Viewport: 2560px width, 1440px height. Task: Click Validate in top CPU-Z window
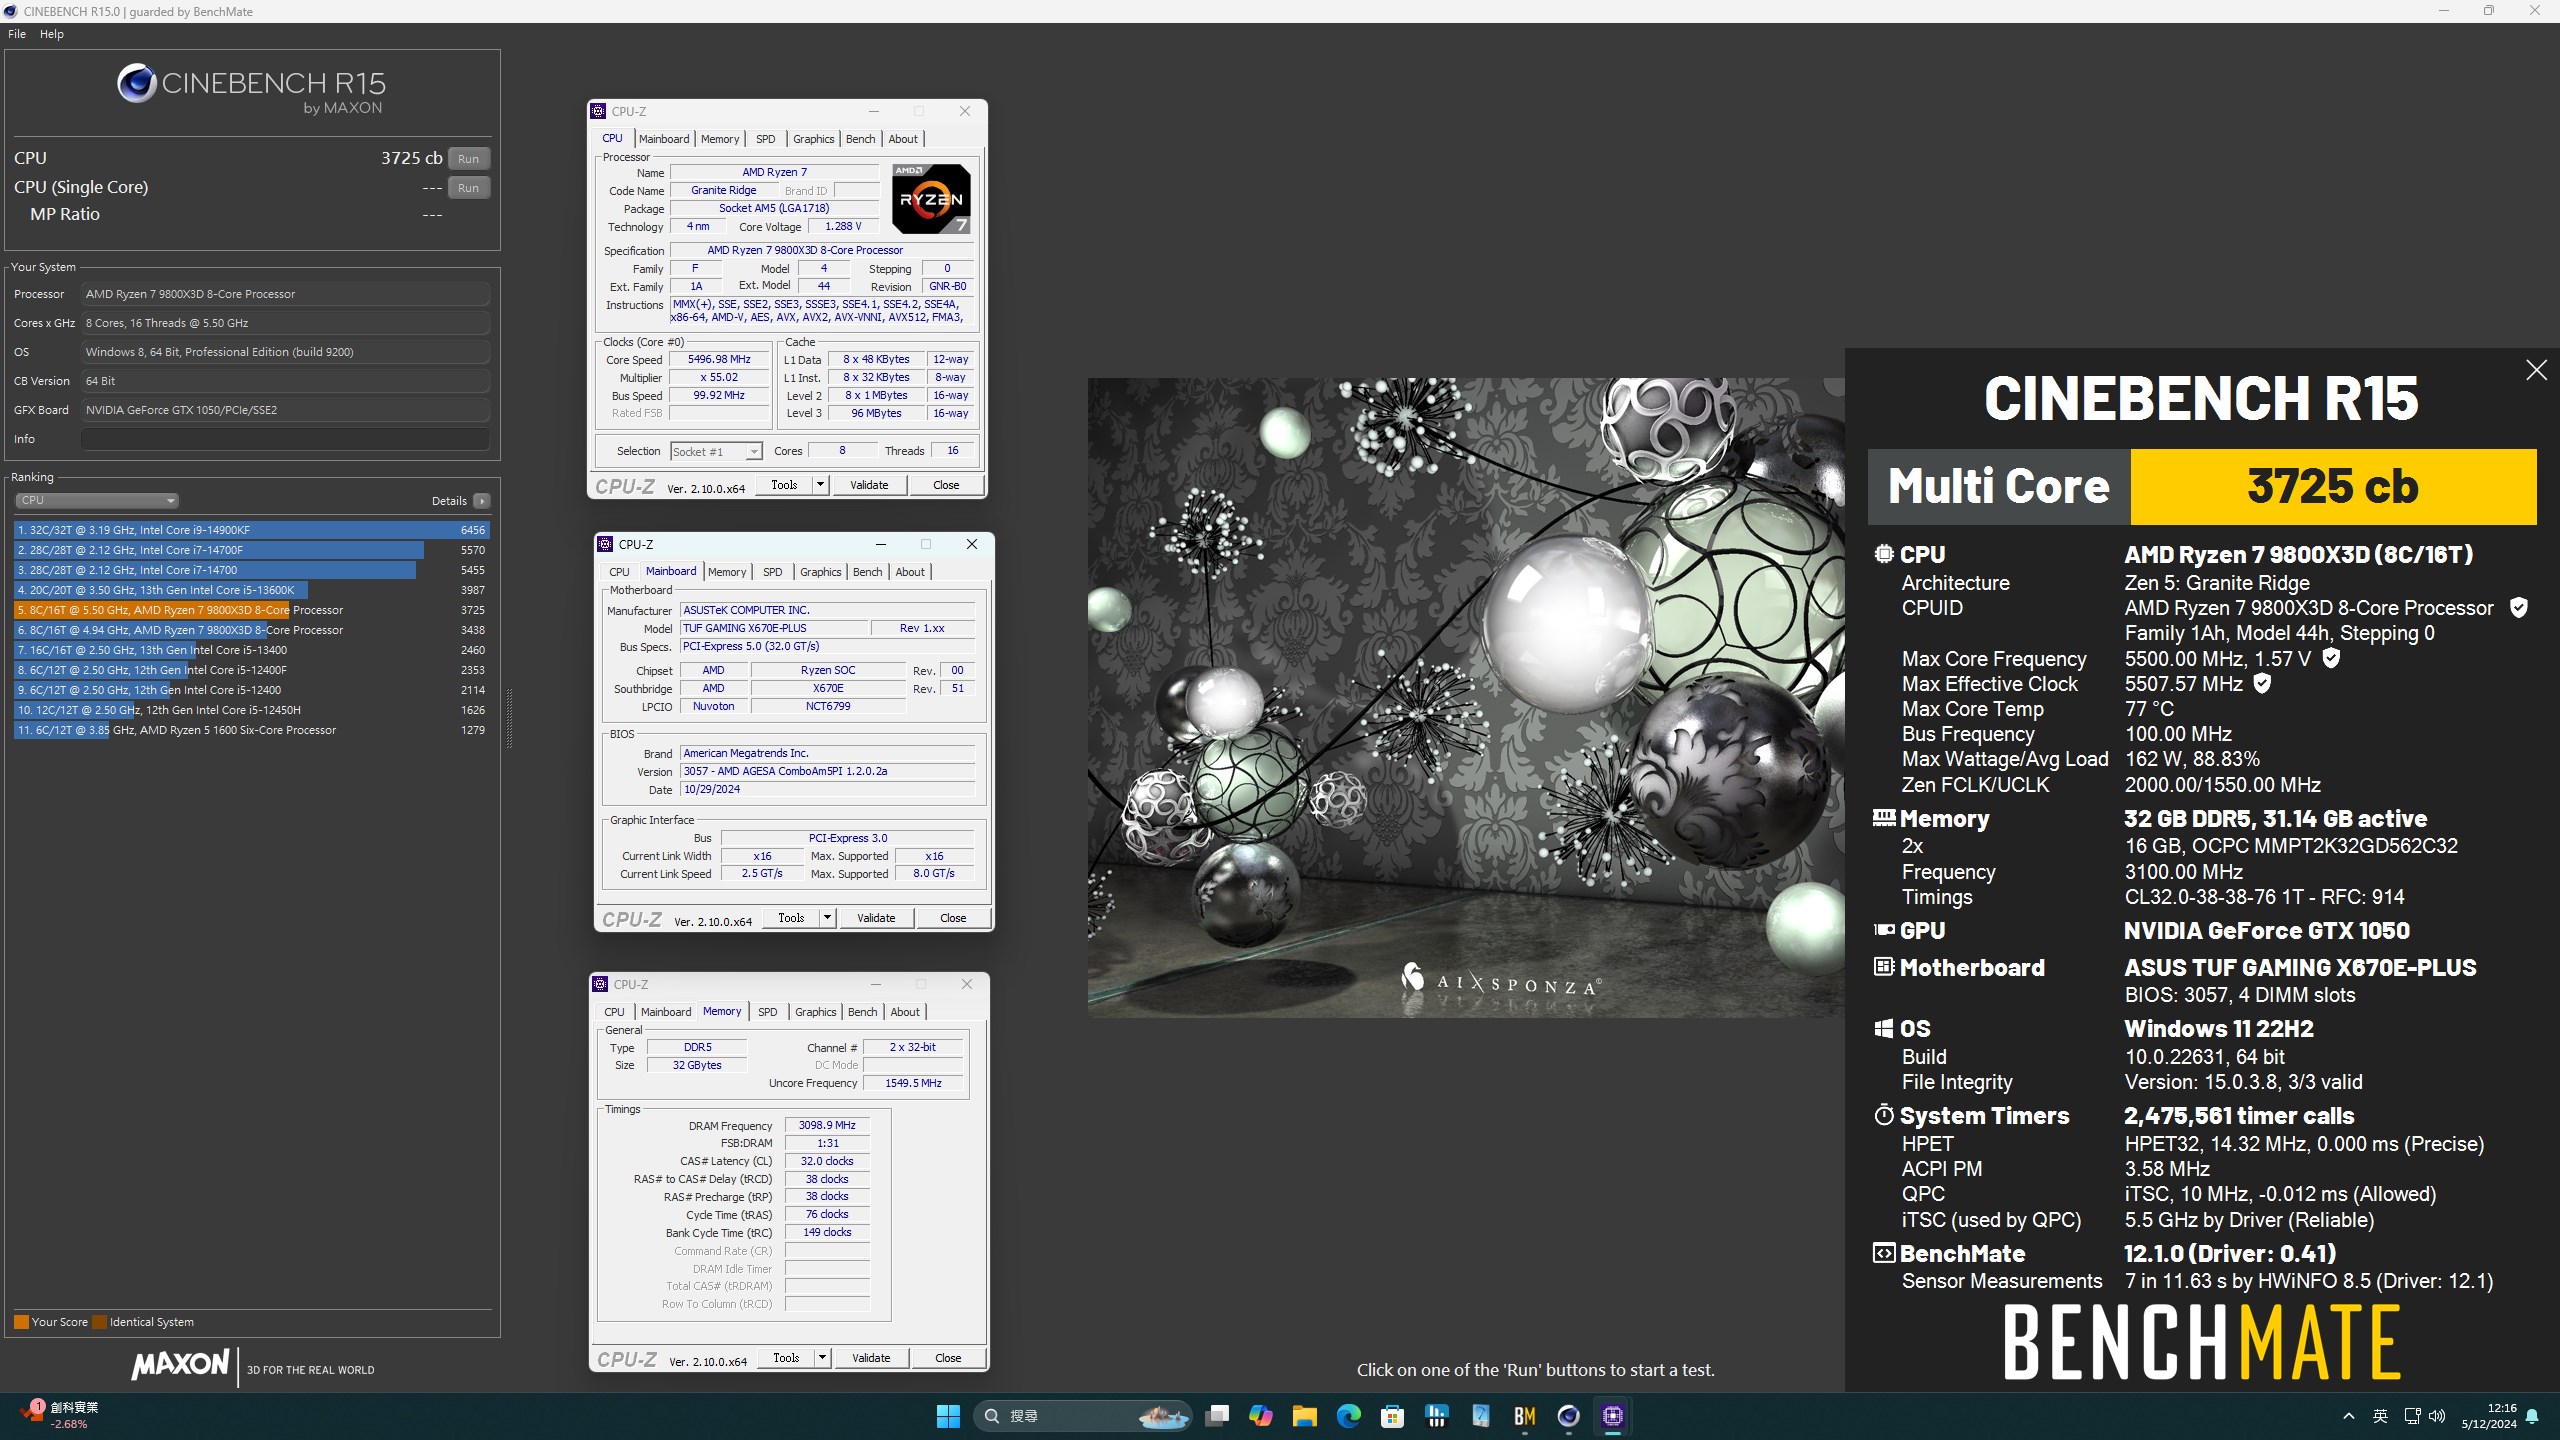coord(869,485)
